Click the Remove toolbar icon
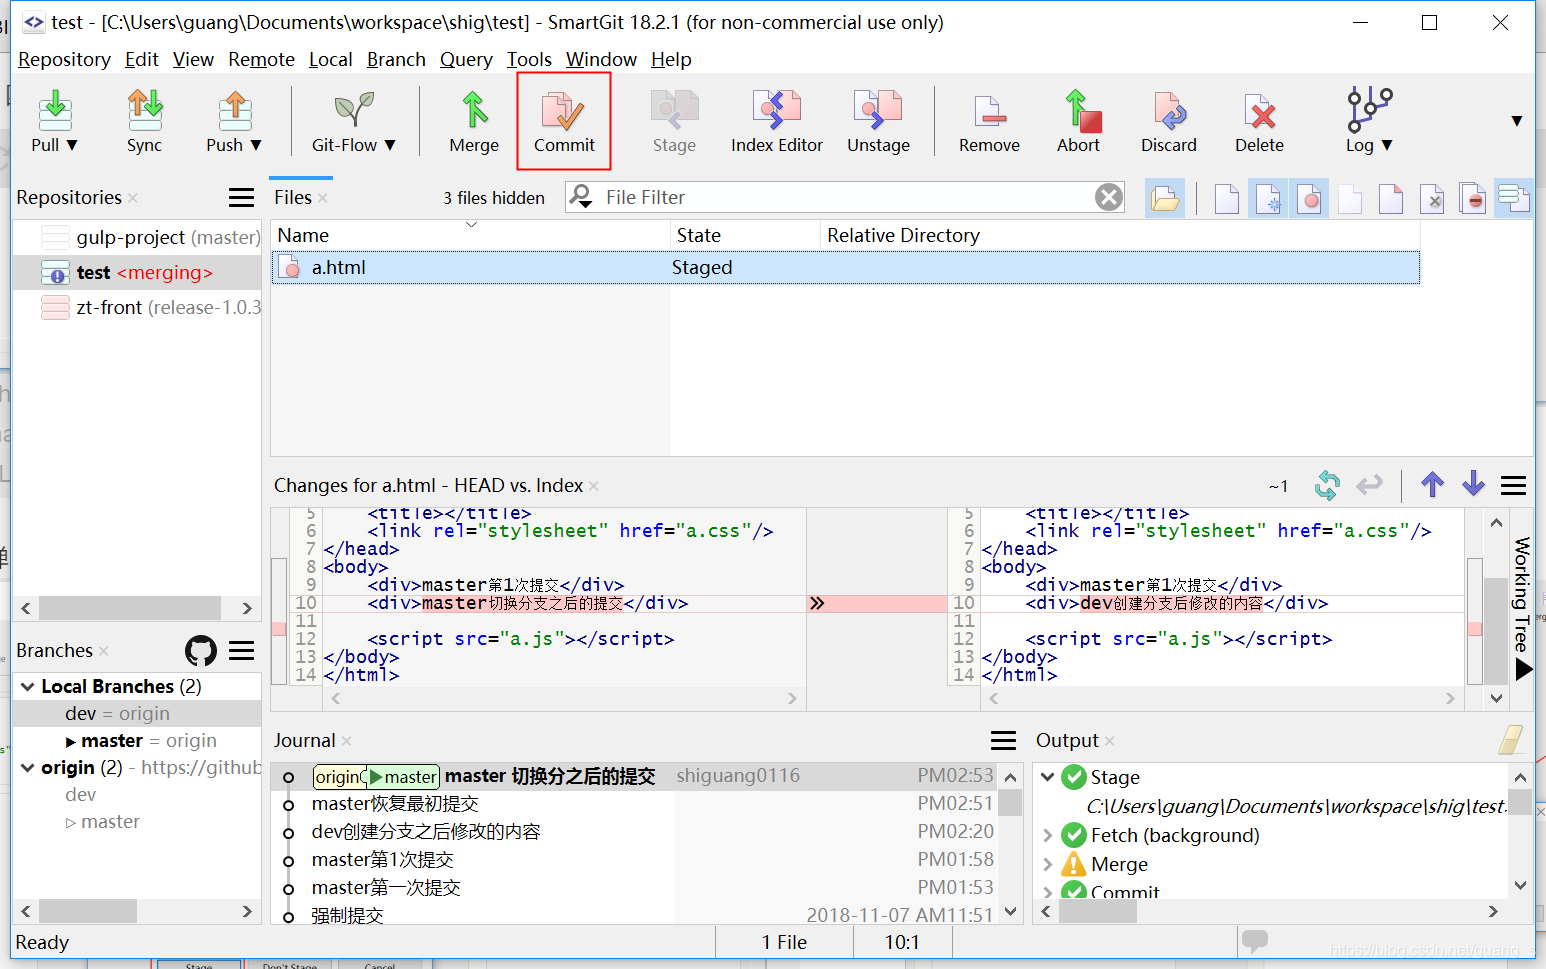The height and width of the screenshot is (969, 1546). [989, 110]
